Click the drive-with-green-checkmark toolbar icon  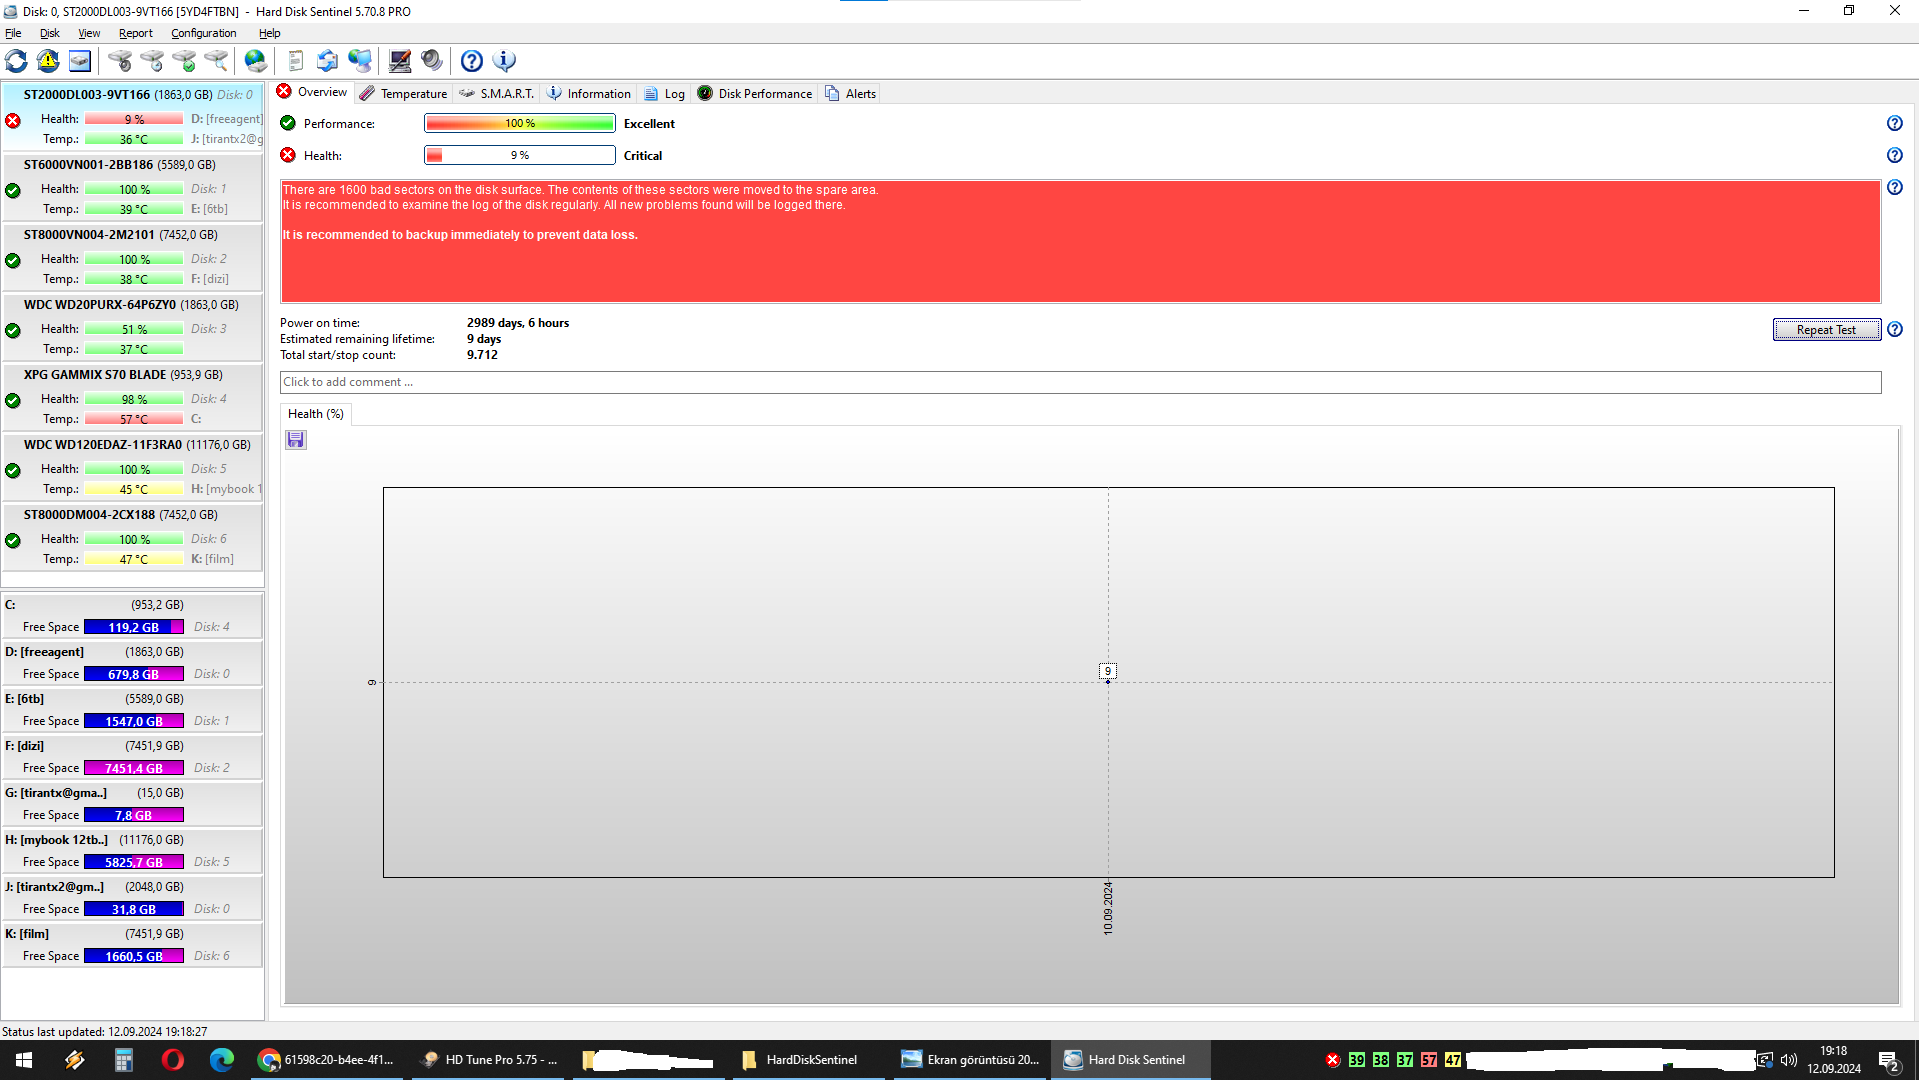pos(184,61)
